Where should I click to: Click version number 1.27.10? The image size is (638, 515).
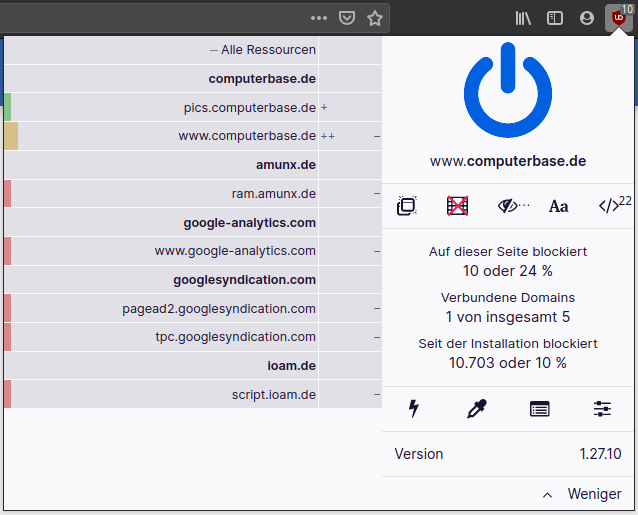click(x=600, y=454)
